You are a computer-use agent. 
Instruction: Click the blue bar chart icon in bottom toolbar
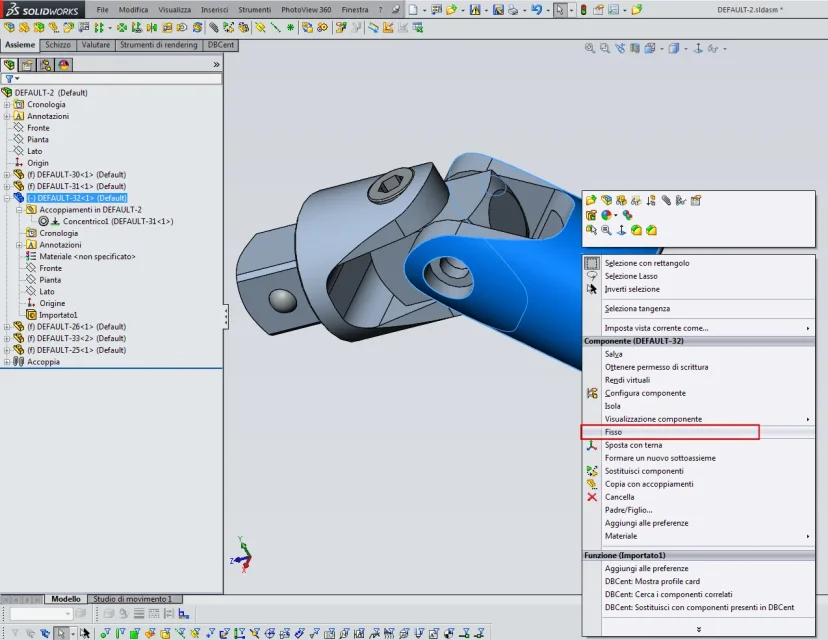point(184,614)
